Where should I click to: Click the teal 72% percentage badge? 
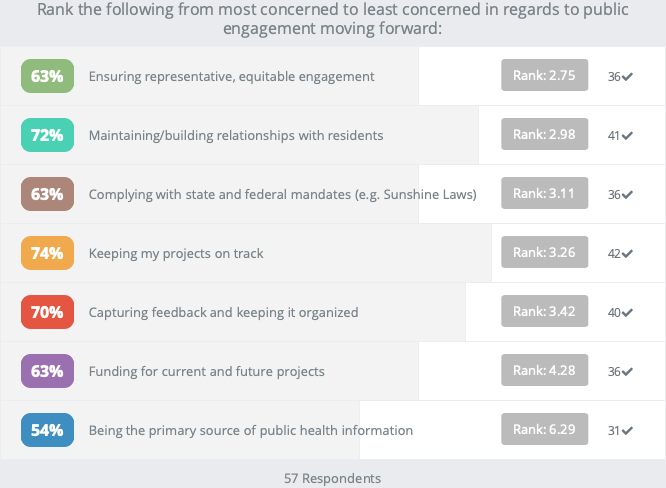(47, 135)
